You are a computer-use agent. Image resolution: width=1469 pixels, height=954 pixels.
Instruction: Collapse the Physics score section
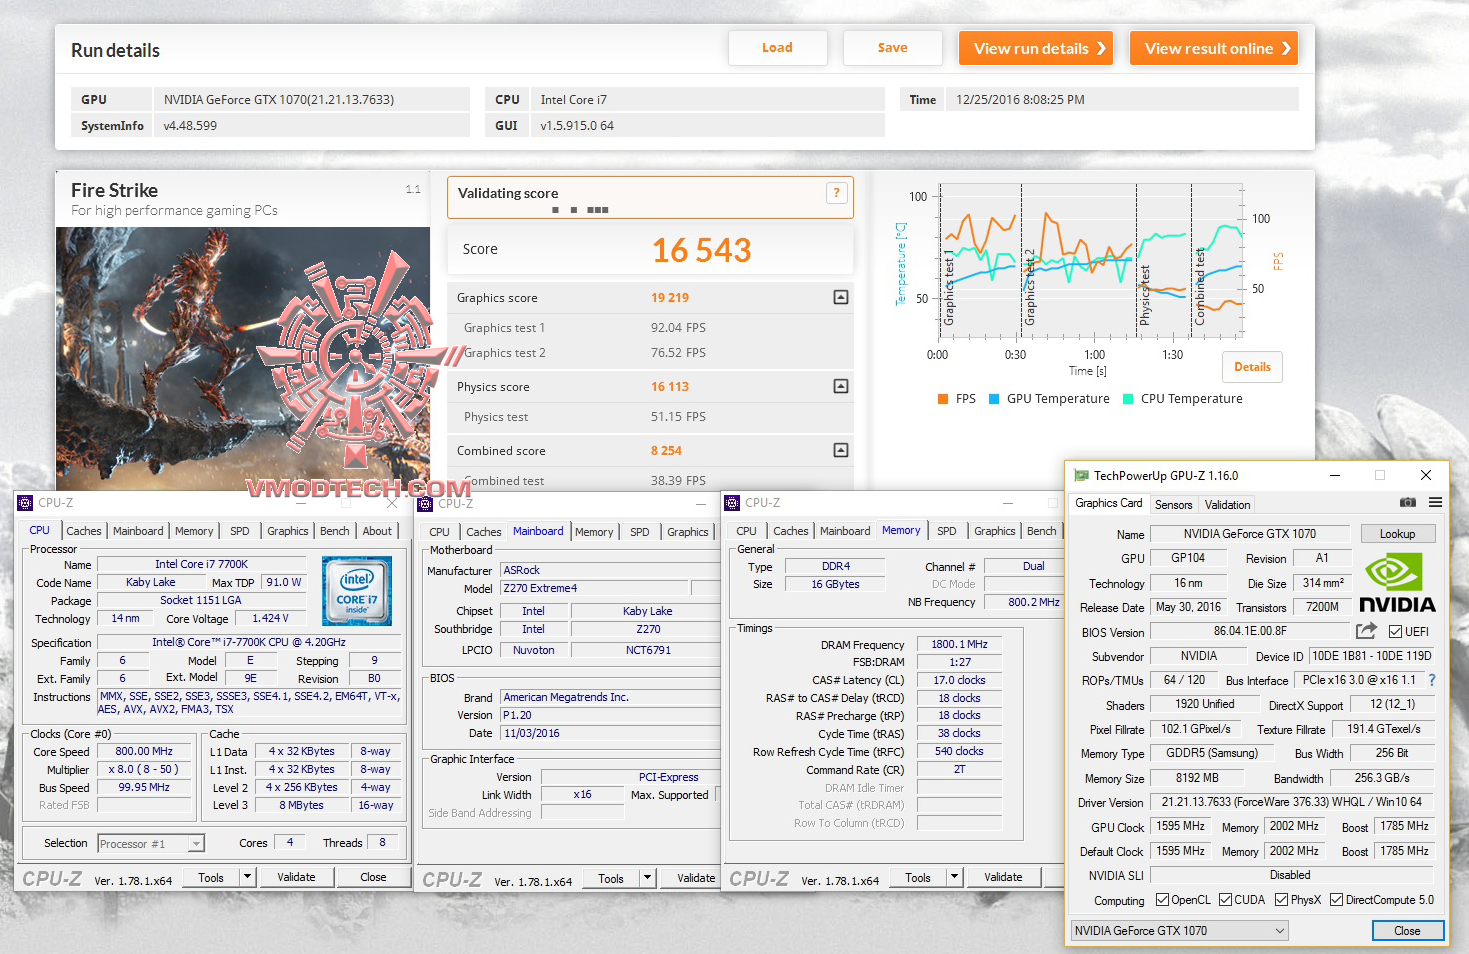(x=841, y=386)
